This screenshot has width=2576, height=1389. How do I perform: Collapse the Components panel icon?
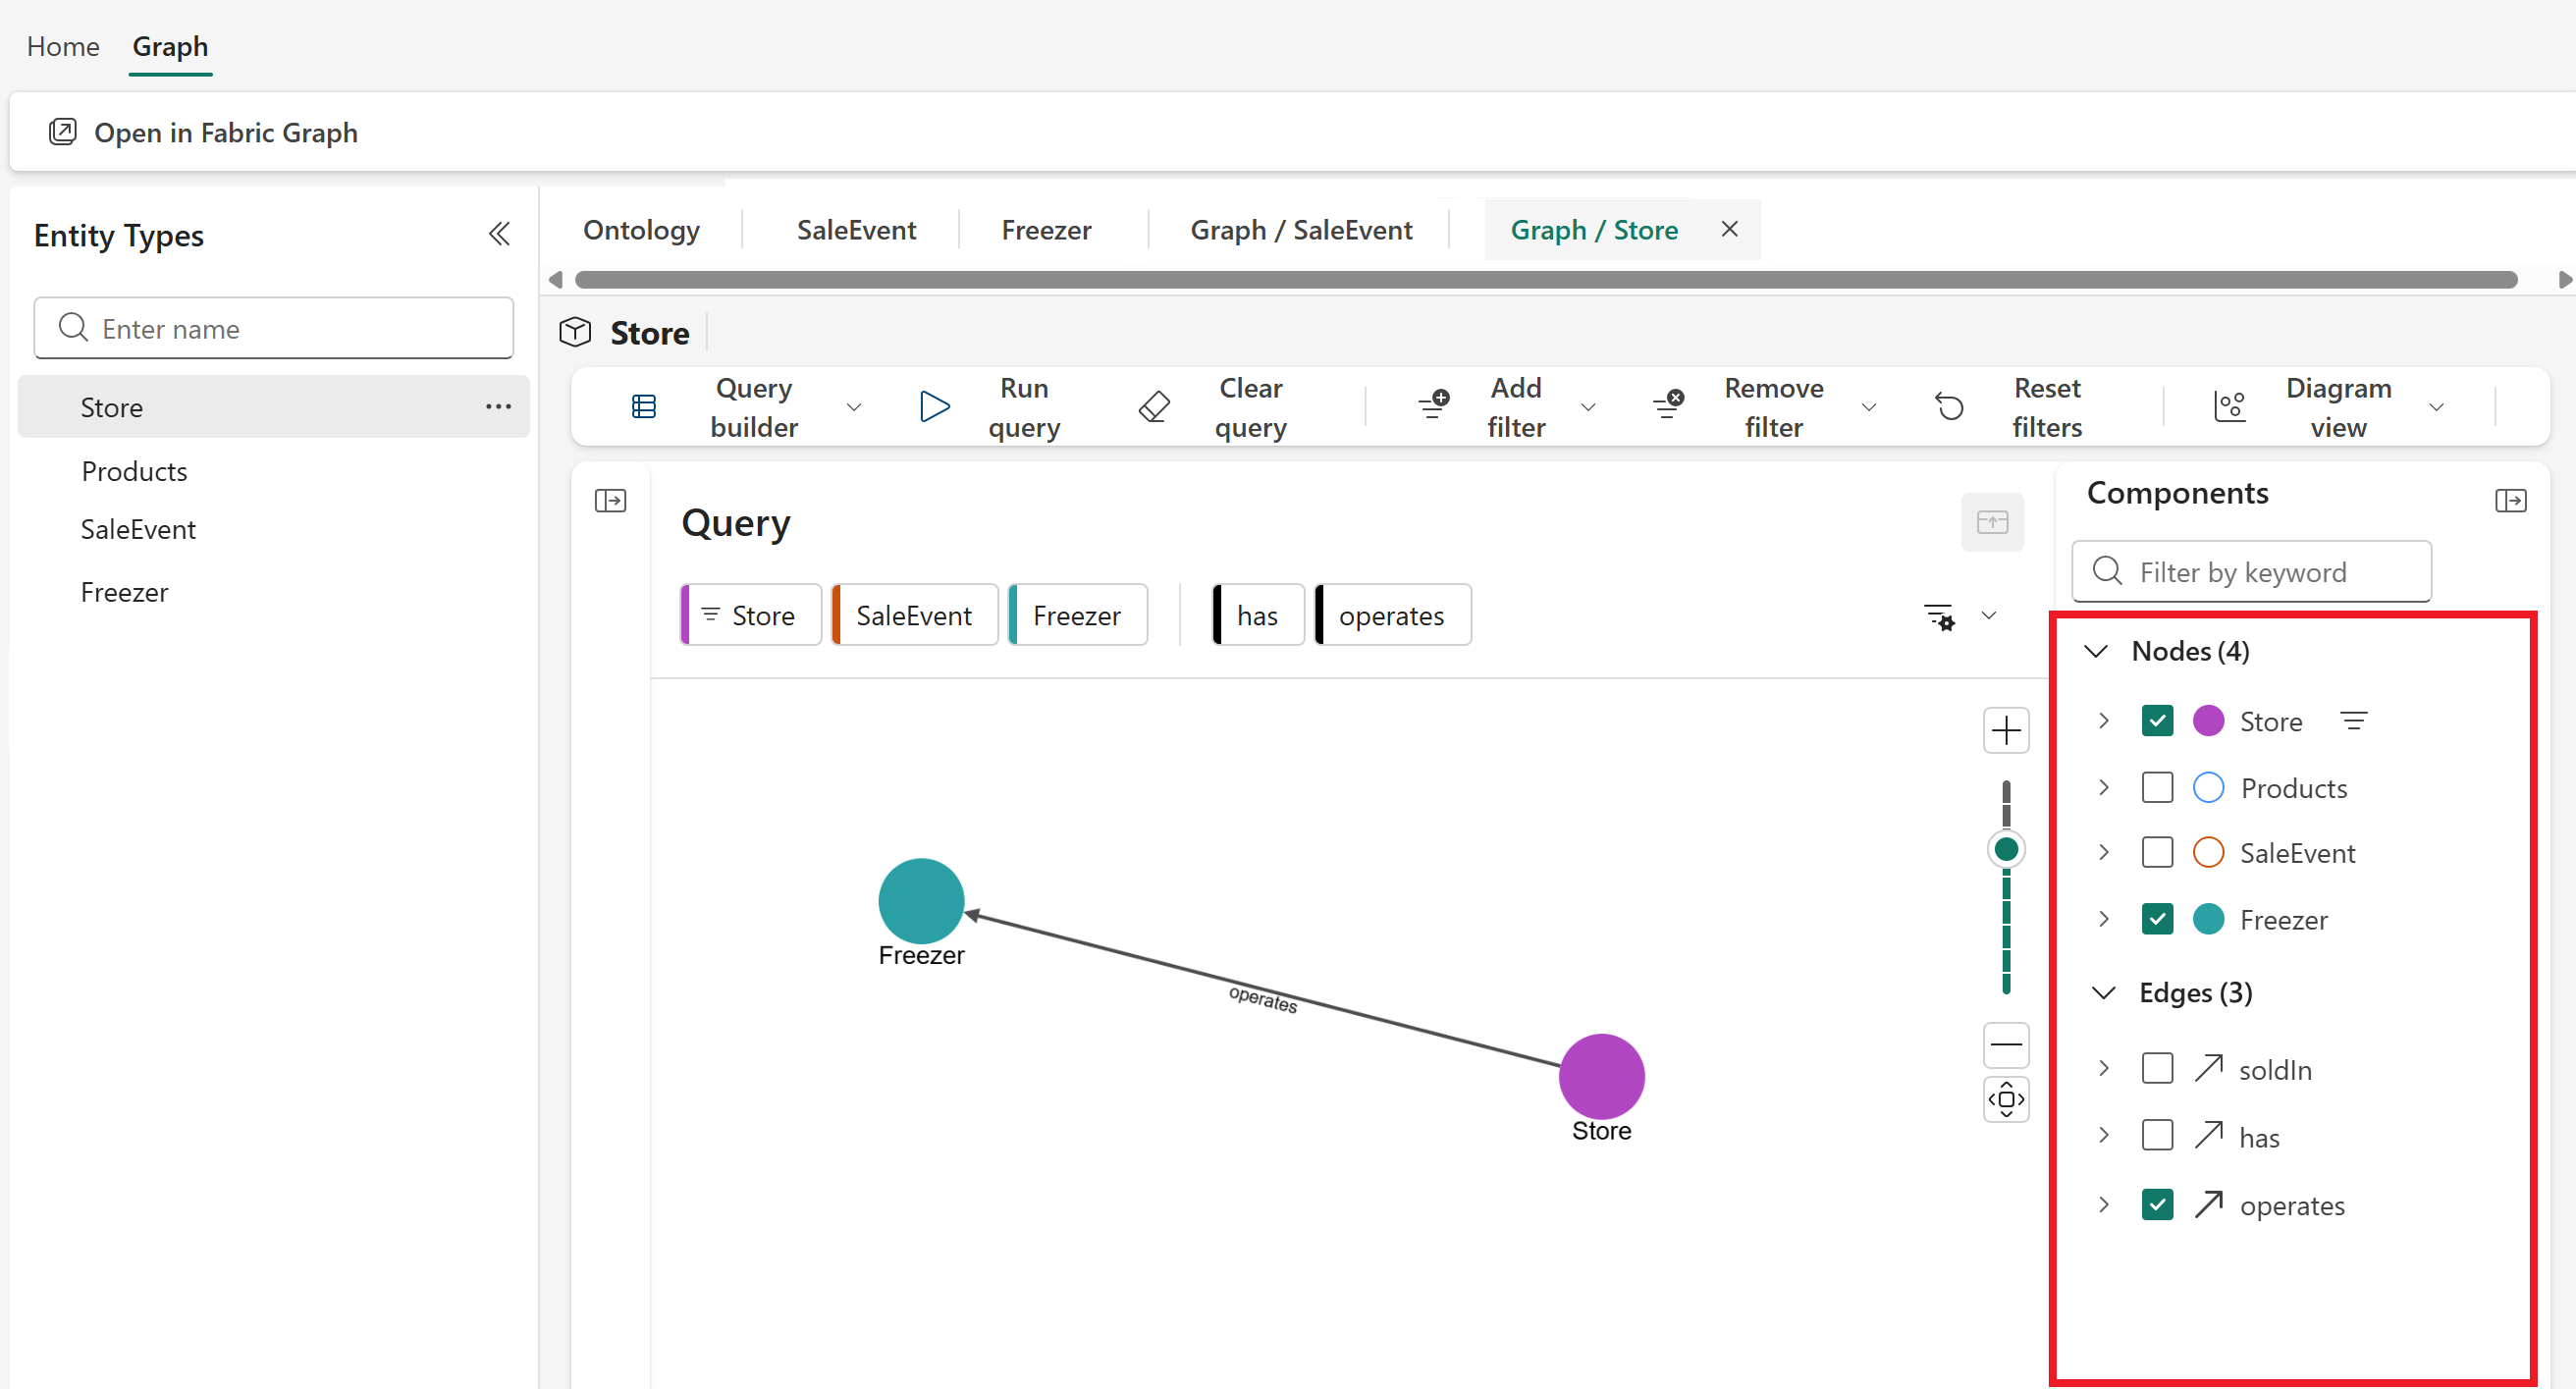click(x=2510, y=500)
